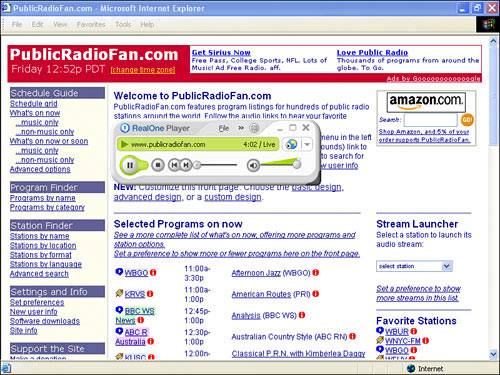Viewport: 500px width, 375px height.
Task: Open Internet Explorer Edit menu
Action: [x=37, y=24]
